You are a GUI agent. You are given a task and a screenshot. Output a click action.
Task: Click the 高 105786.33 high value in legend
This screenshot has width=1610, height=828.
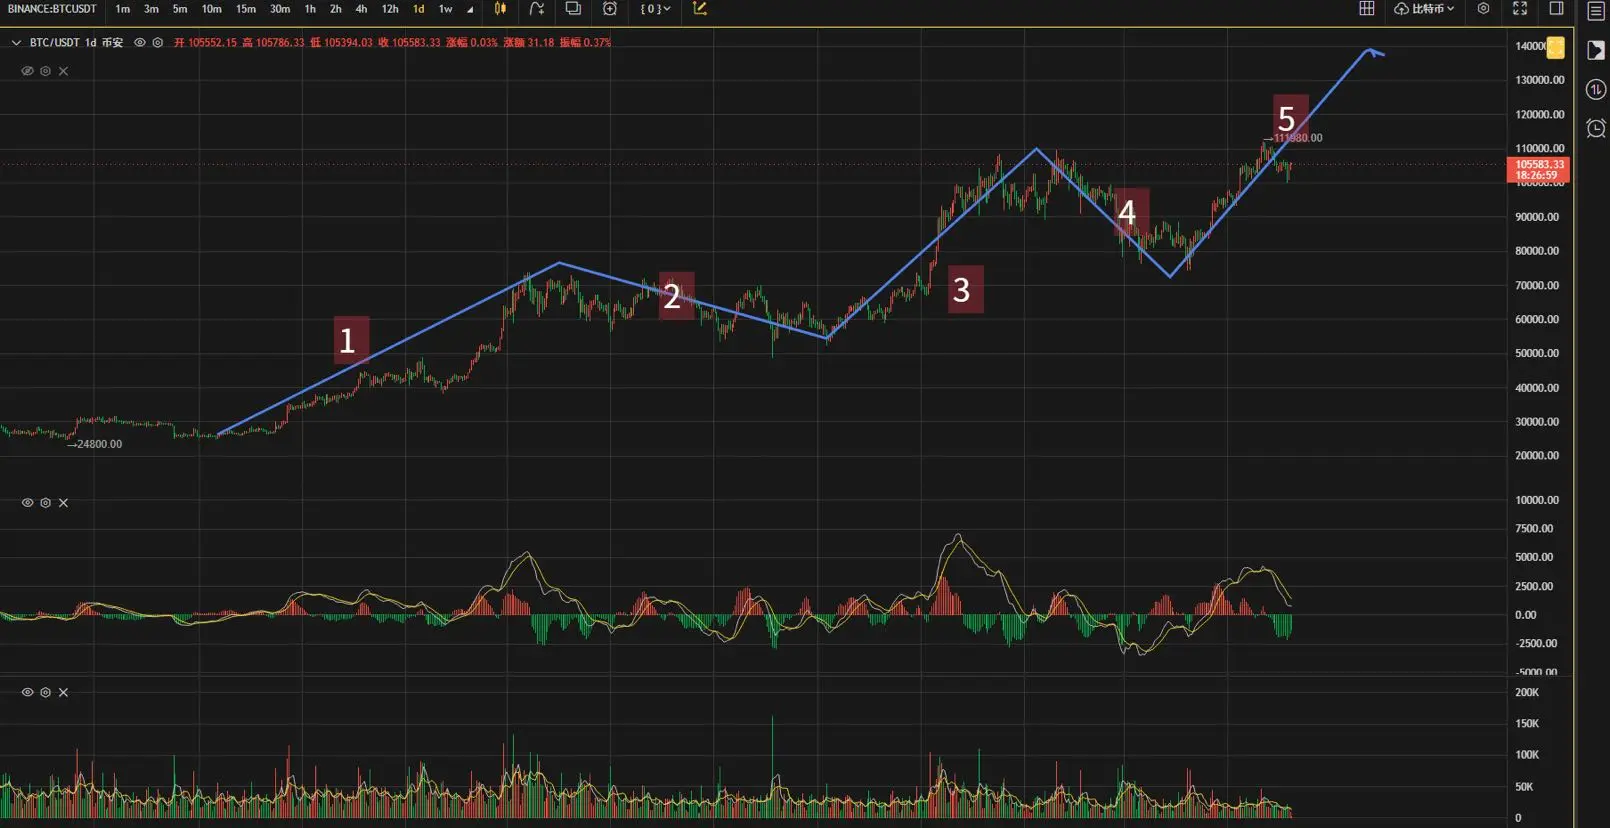click(x=273, y=43)
